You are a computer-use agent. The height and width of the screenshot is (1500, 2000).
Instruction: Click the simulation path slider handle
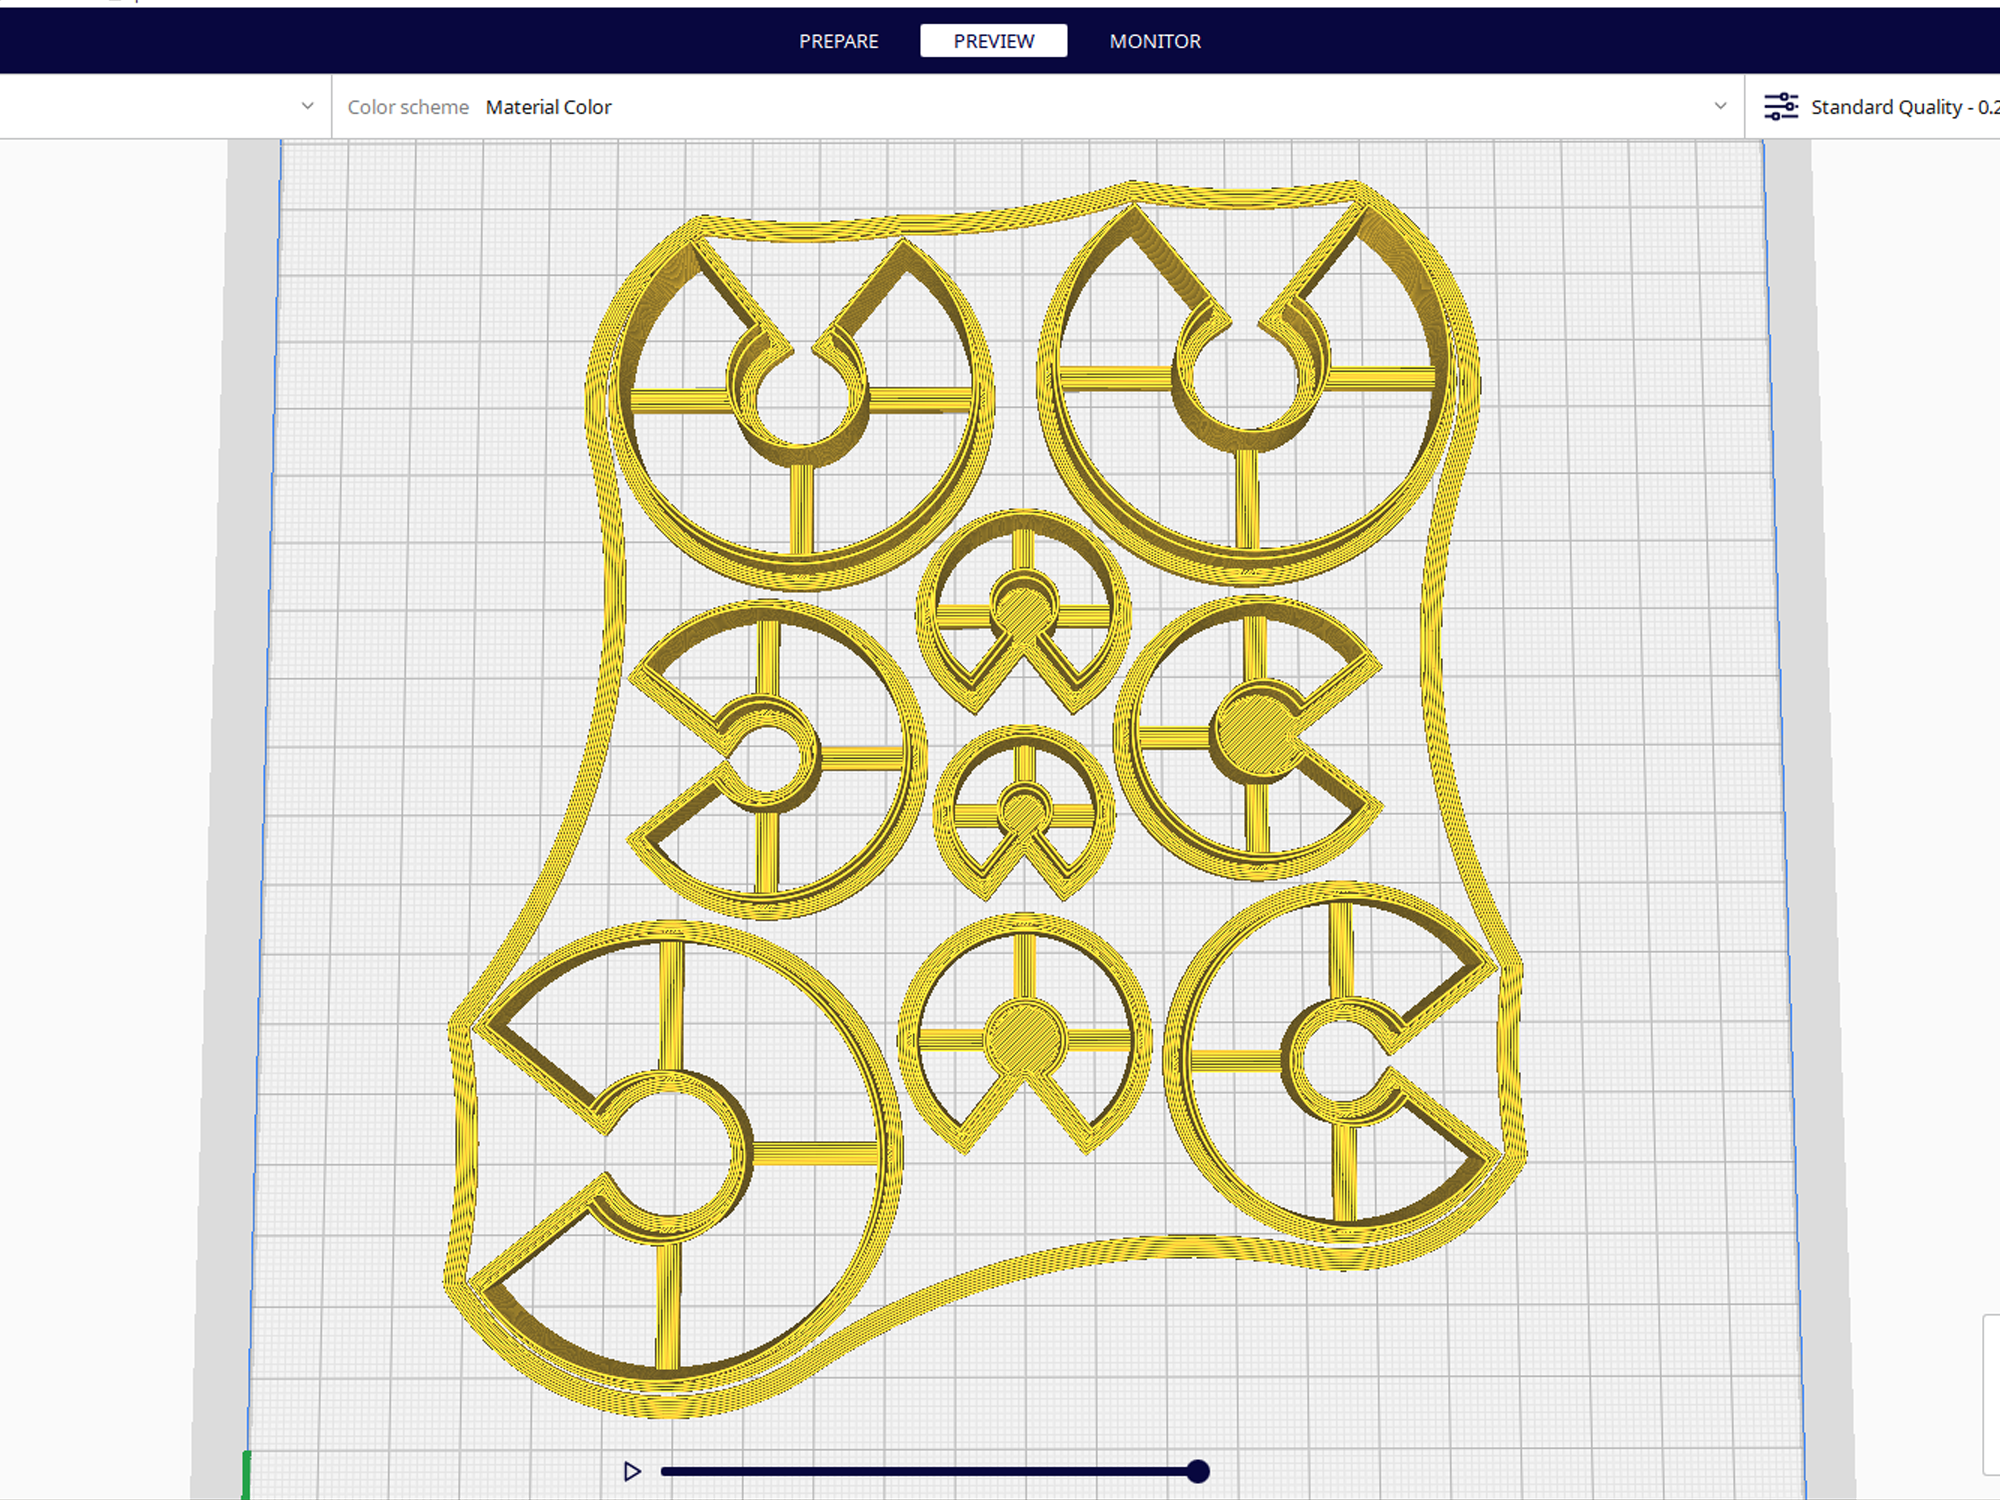[x=1198, y=1471]
